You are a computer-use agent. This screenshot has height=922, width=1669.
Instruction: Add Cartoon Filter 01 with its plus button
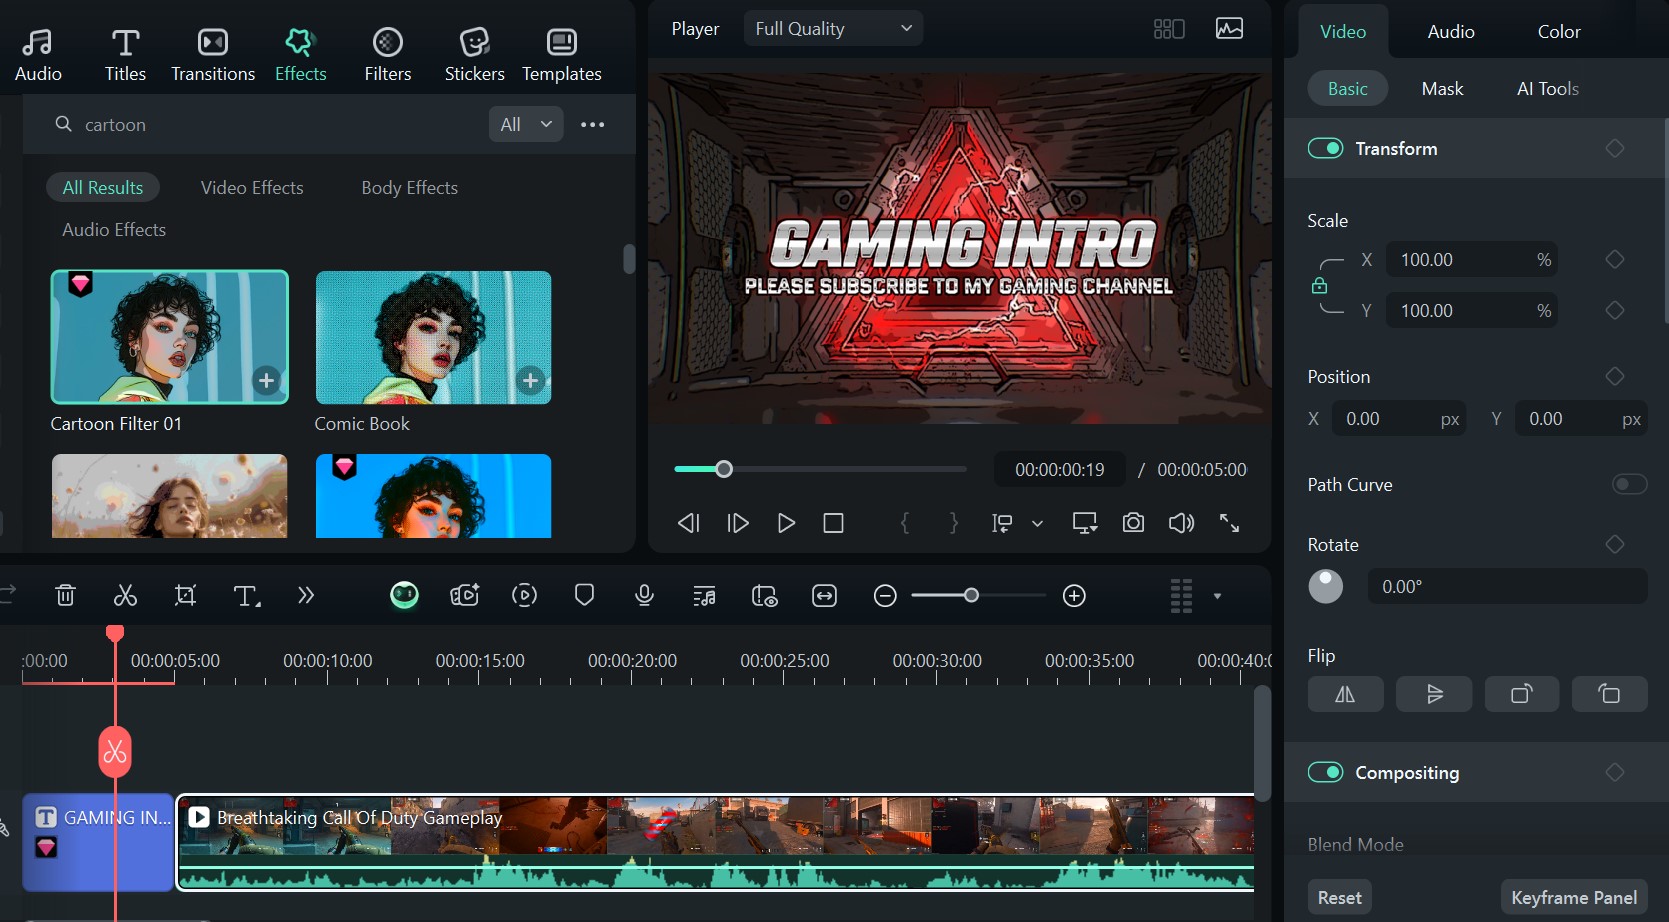point(266,381)
